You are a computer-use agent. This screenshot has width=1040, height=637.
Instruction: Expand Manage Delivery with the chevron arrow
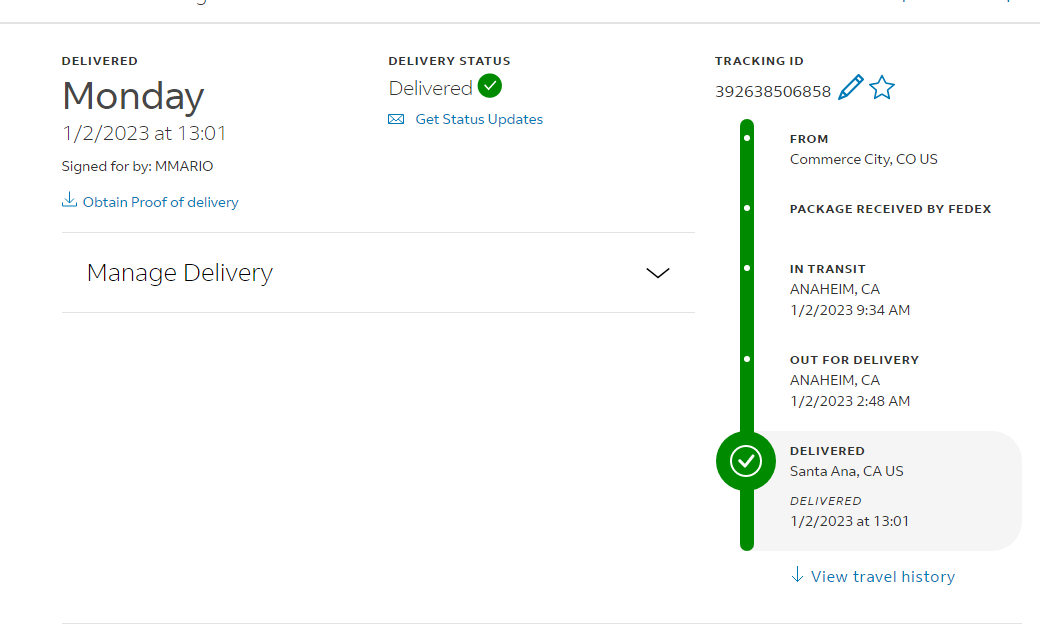click(x=658, y=273)
